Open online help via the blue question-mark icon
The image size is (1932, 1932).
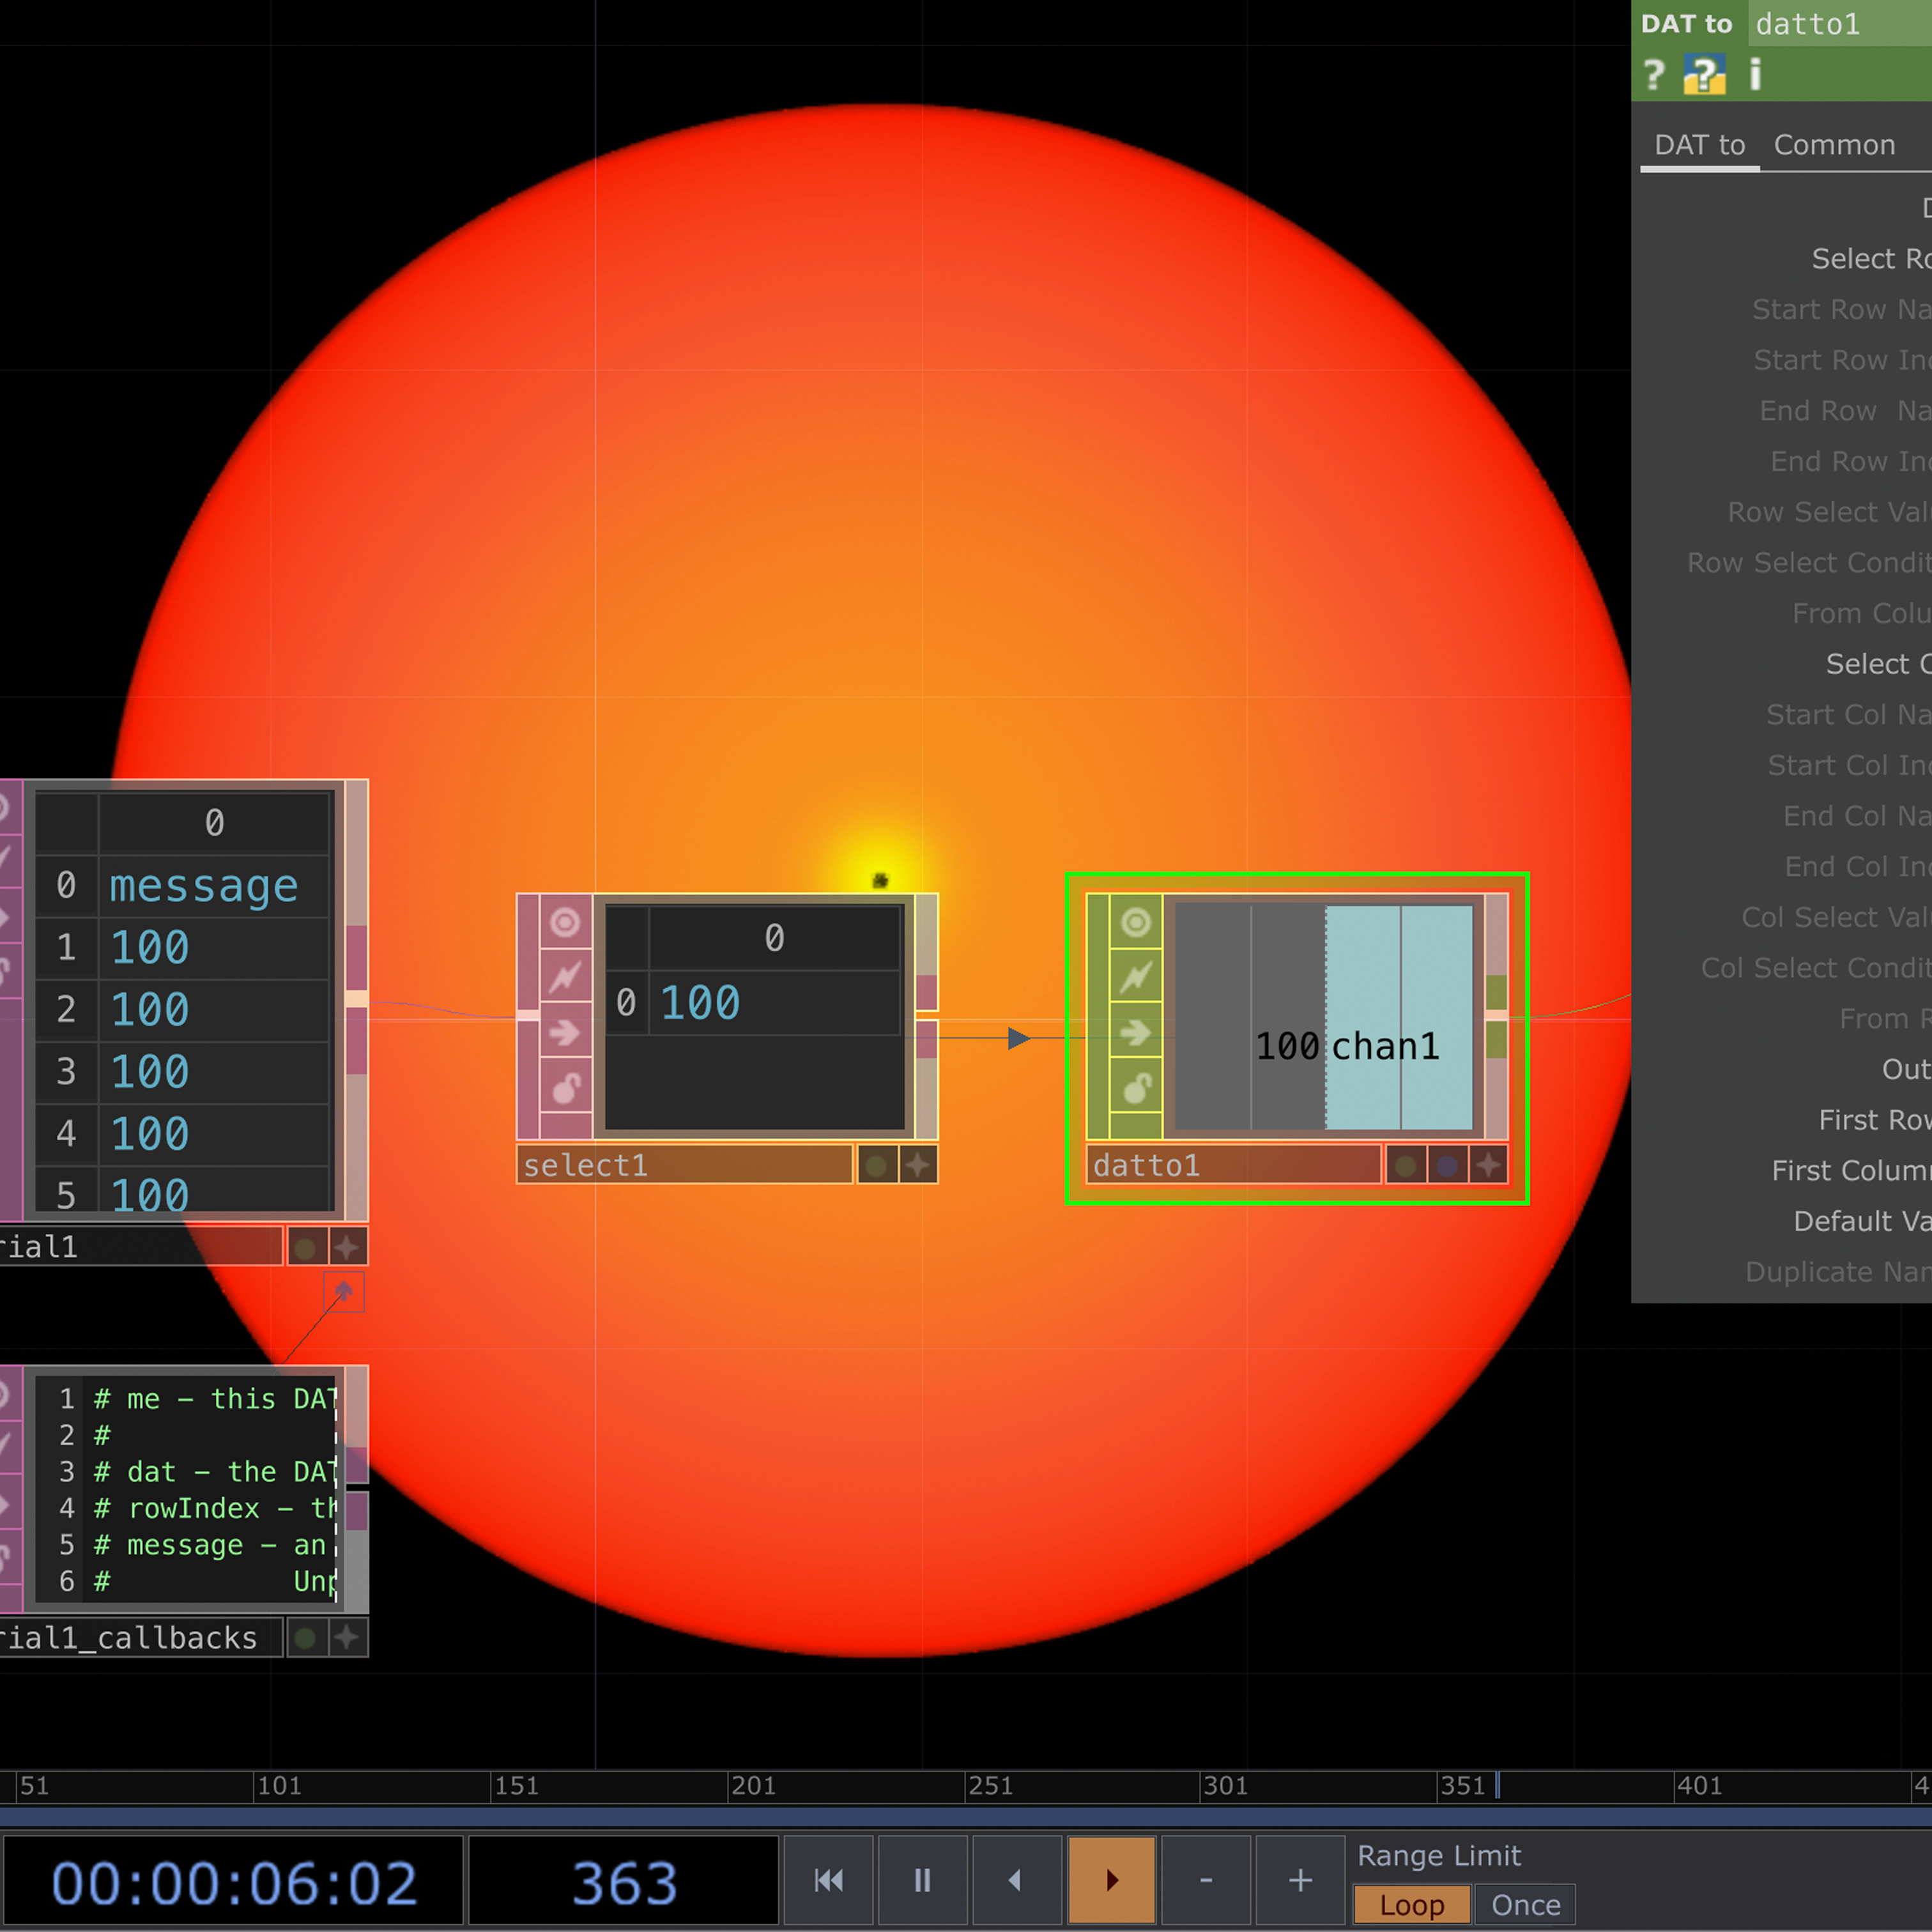click(1705, 75)
